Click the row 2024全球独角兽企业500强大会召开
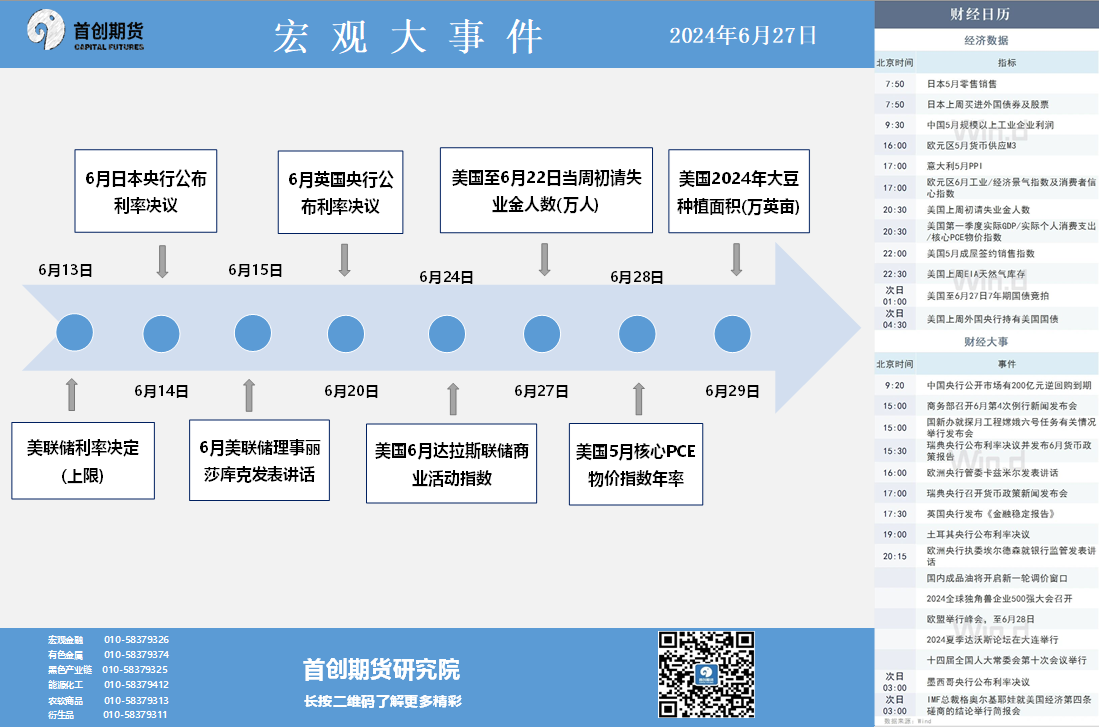Screen dimensions: 1099x727 point(986,599)
